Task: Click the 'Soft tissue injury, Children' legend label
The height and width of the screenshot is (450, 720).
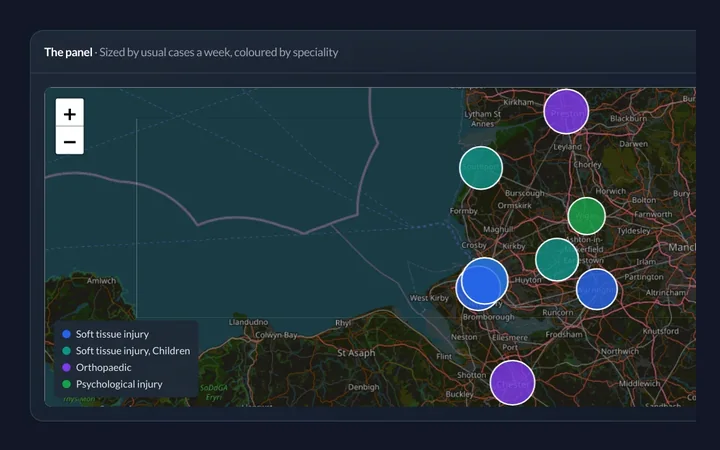Action: 133,351
